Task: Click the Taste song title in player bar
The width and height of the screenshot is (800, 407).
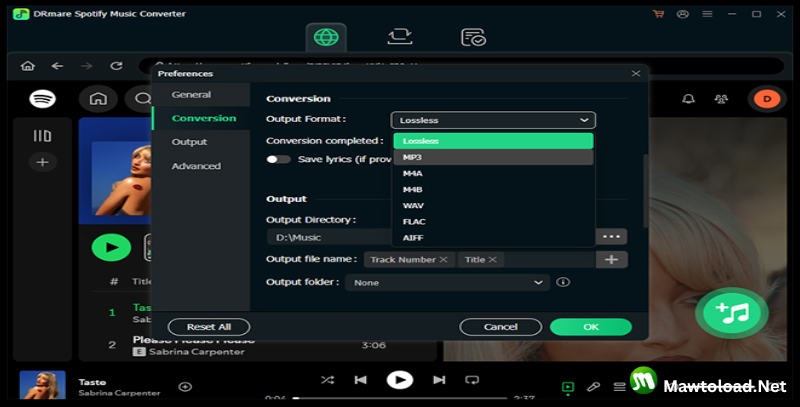Action: click(x=92, y=382)
